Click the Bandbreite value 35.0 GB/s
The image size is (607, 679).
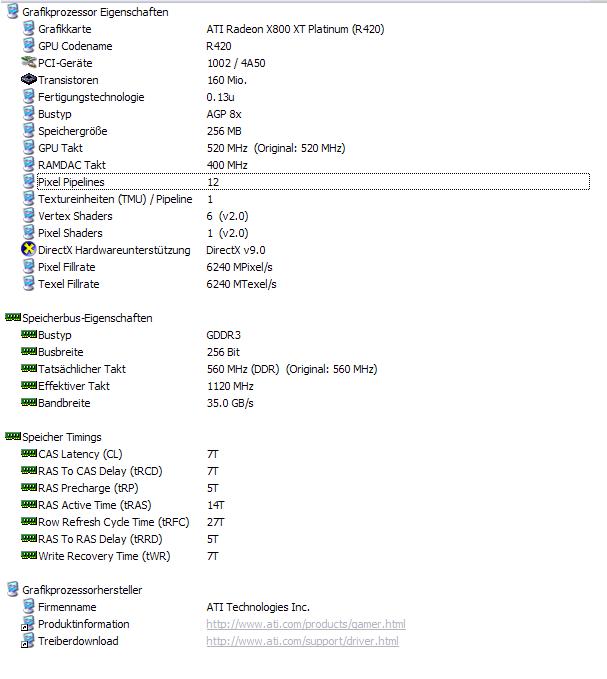point(230,403)
